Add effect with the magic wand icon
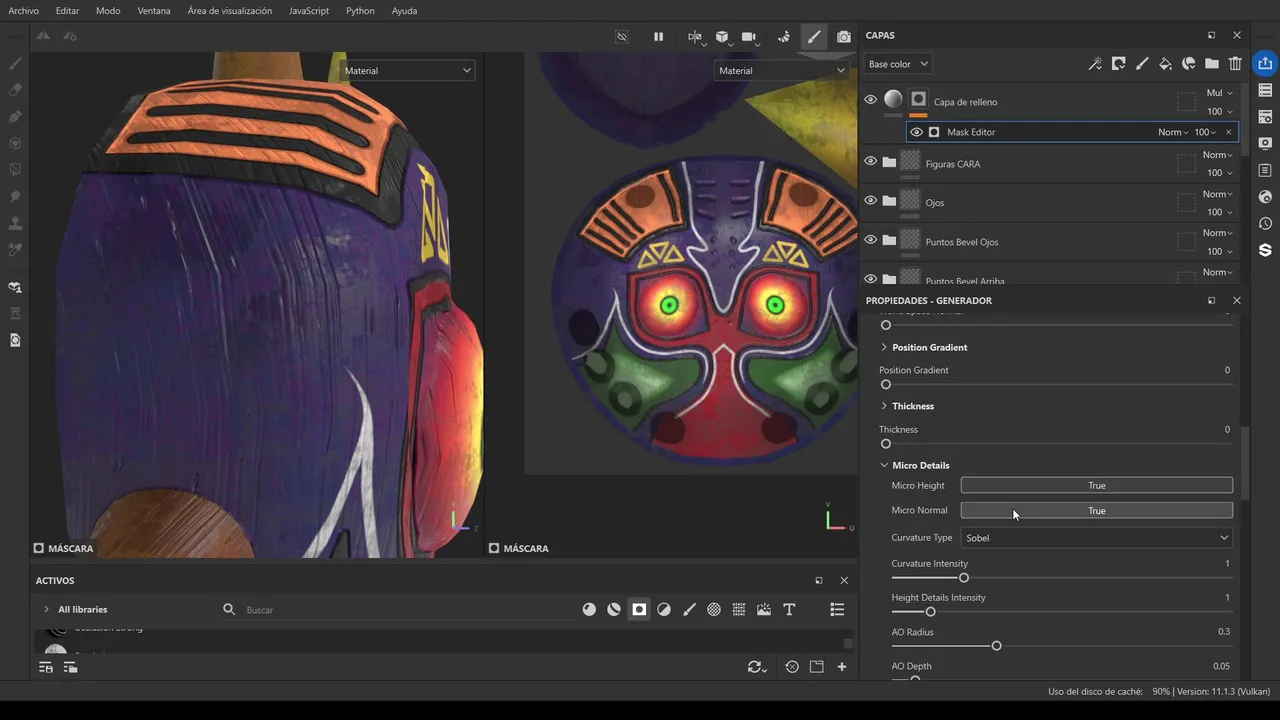Image resolution: width=1280 pixels, height=720 pixels. point(1095,64)
